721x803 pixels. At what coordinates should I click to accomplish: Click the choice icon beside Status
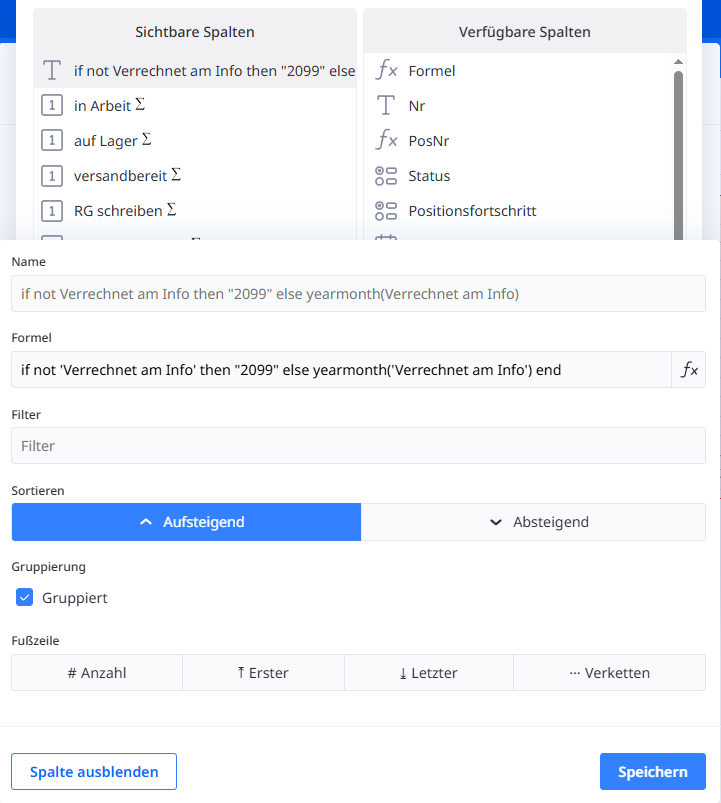point(386,176)
